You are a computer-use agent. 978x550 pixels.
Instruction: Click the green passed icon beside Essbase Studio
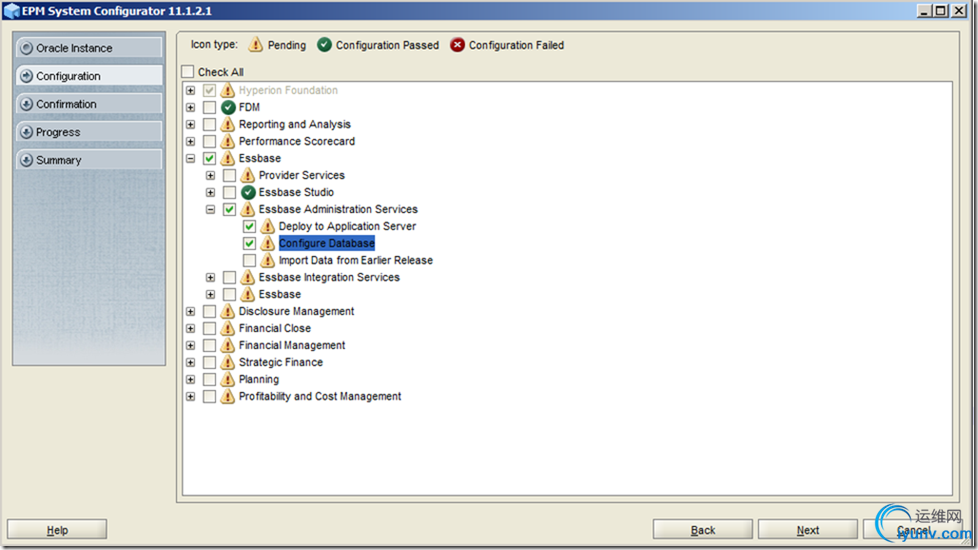pos(248,192)
